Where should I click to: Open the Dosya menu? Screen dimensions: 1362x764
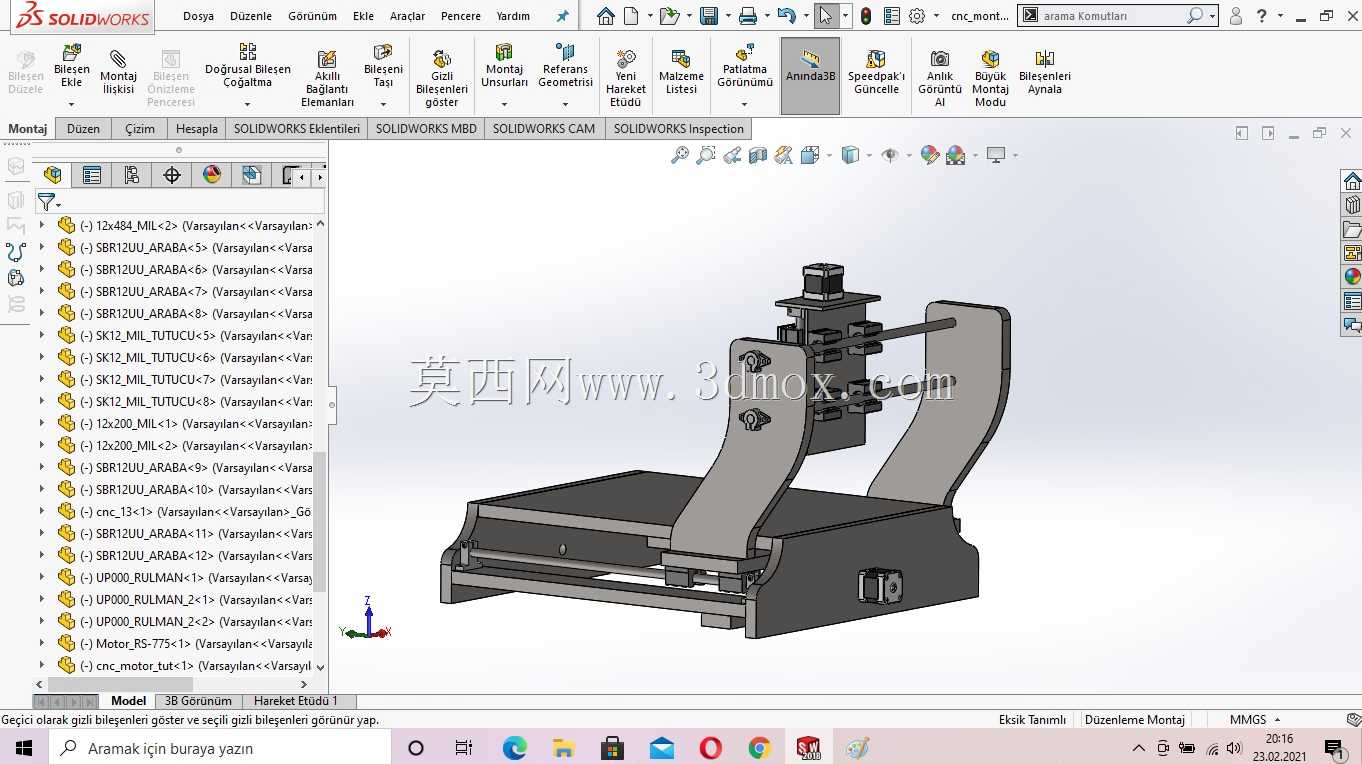(x=198, y=16)
